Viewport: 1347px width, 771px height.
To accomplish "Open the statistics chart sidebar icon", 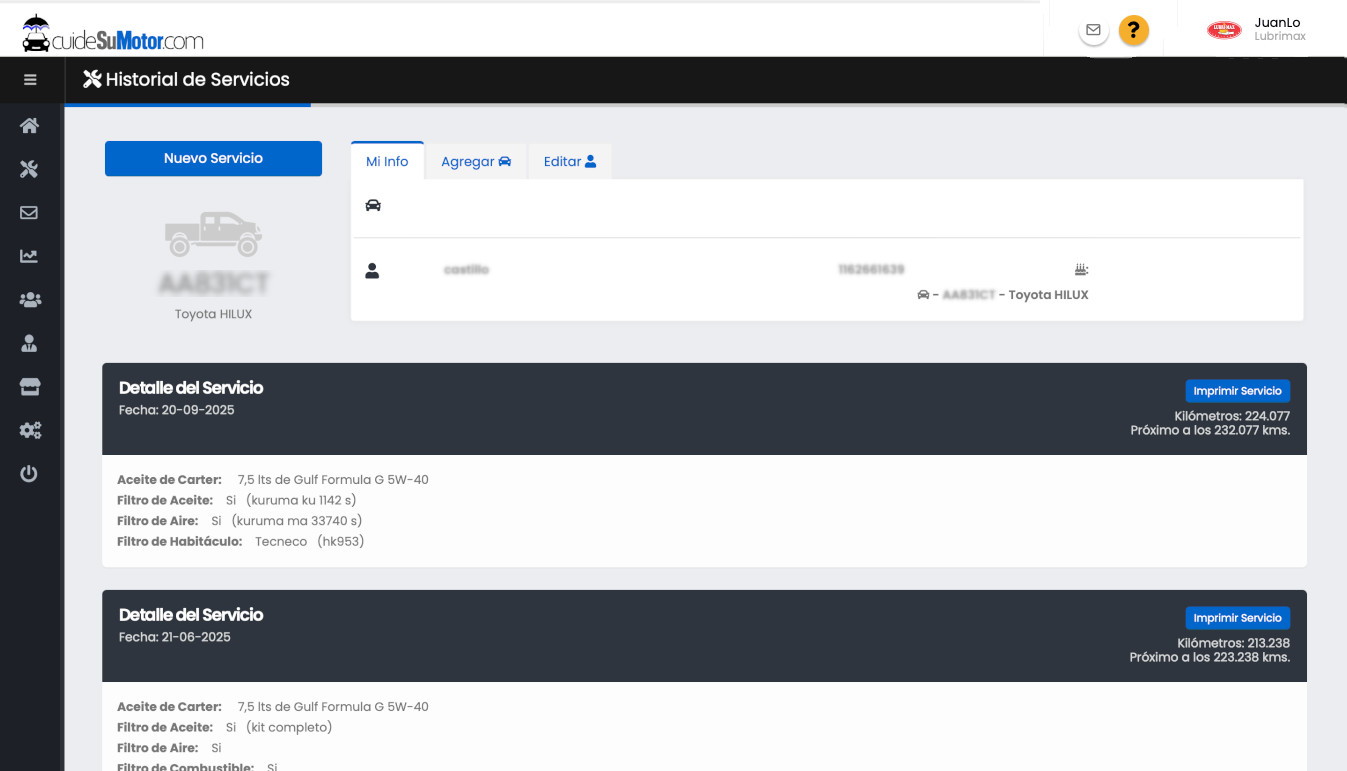I will (x=29, y=256).
